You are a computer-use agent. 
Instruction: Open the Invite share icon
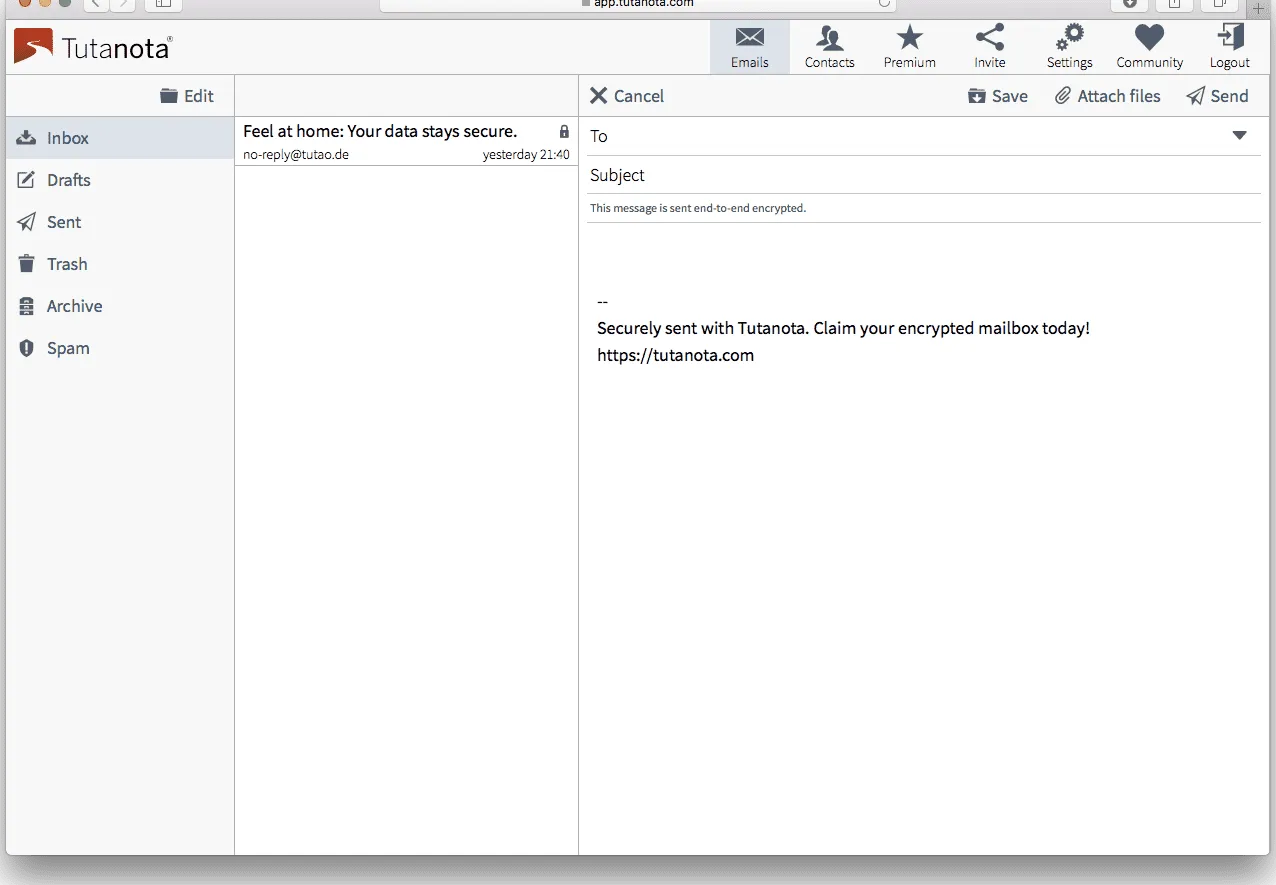tap(989, 40)
